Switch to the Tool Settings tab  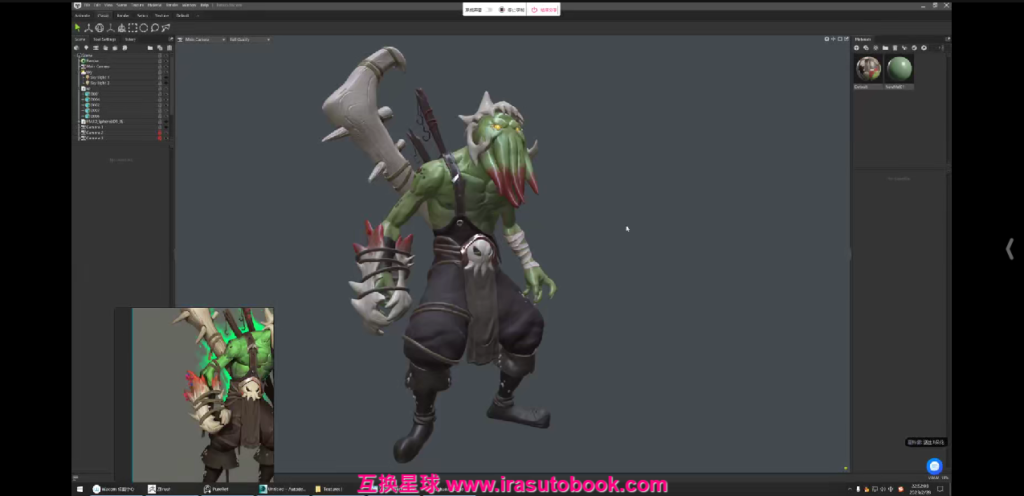coord(104,39)
